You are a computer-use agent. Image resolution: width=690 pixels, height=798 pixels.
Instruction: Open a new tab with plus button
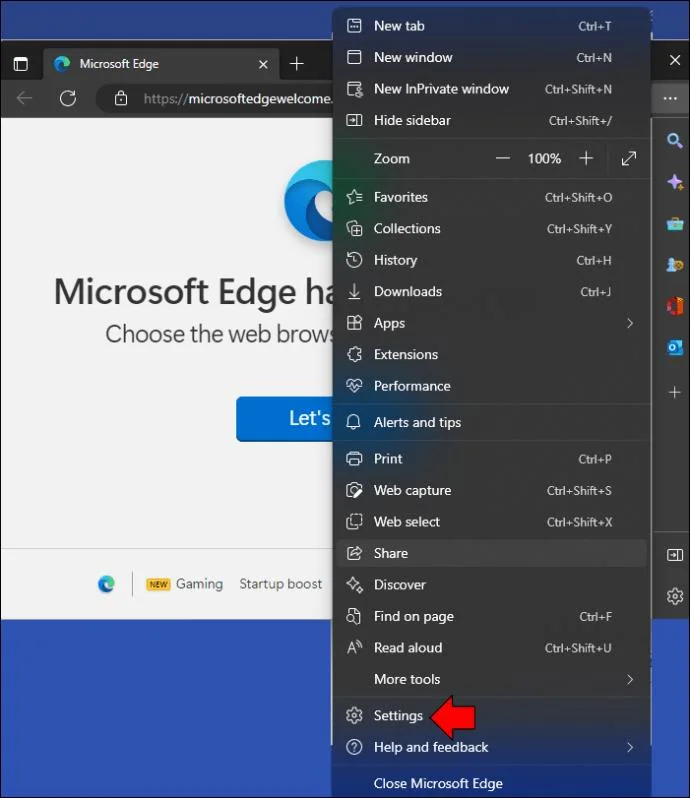(297, 64)
